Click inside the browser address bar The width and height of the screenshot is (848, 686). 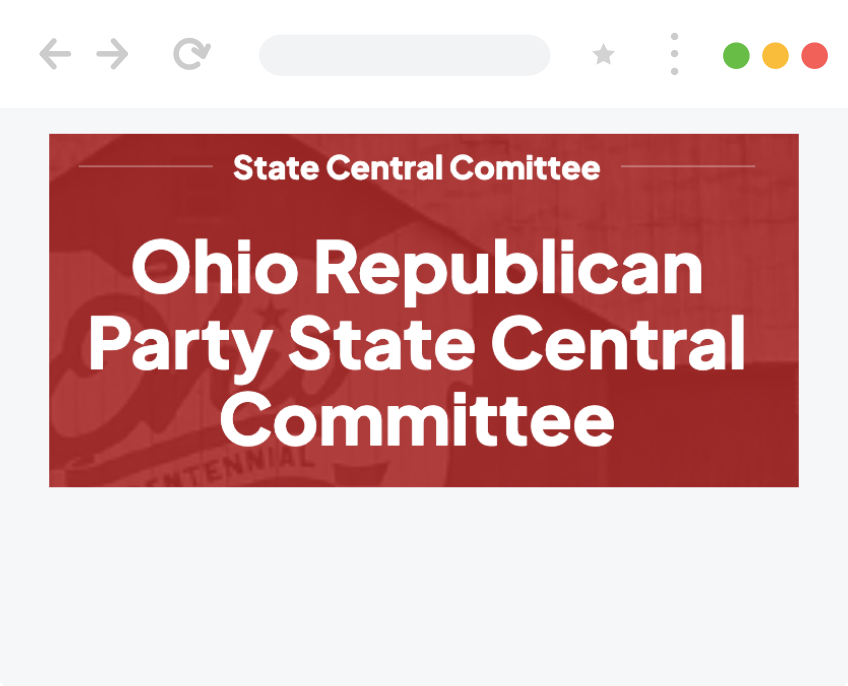(x=405, y=55)
